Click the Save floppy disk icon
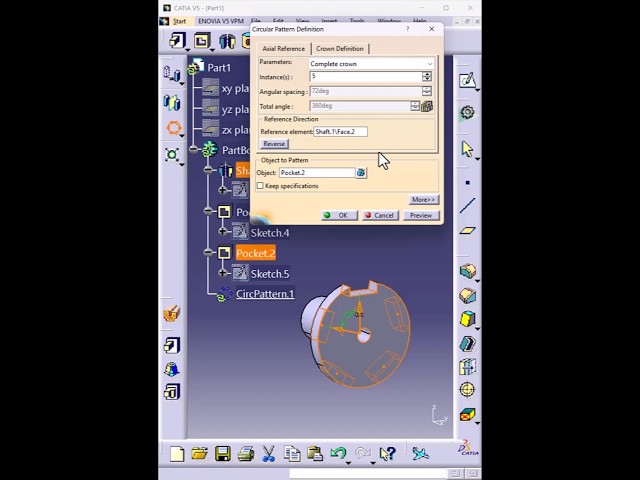Image resolution: width=640 pixels, height=480 pixels. [222, 454]
